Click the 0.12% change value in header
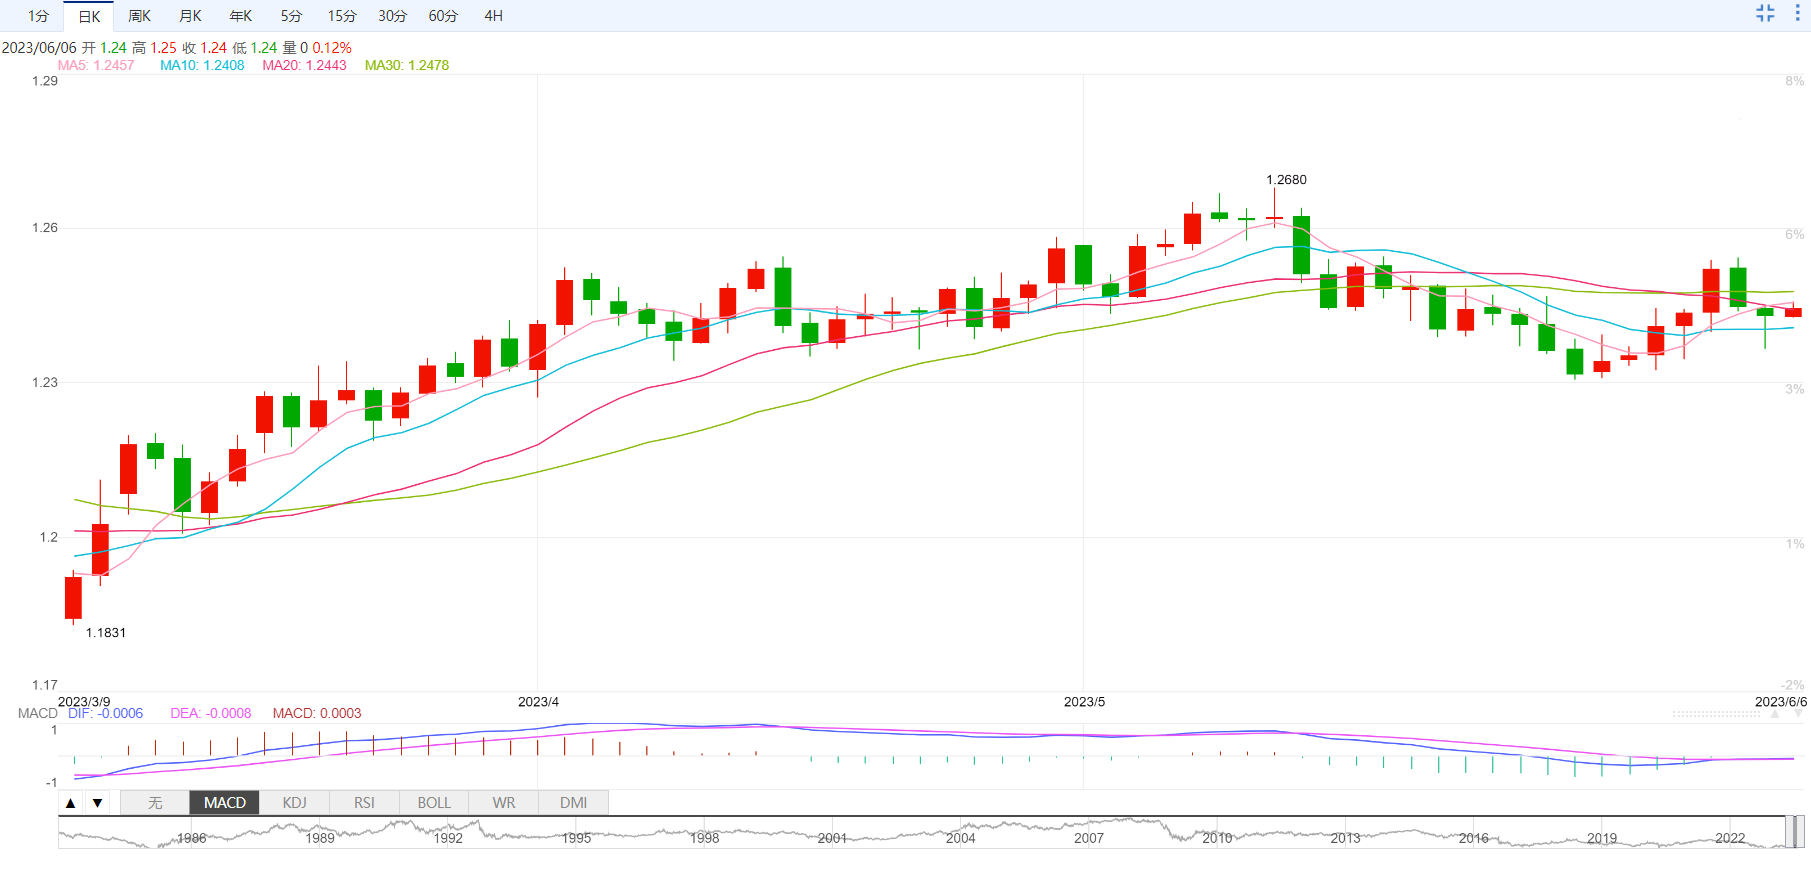This screenshot has height=886, width=1811. pos(332,48)
